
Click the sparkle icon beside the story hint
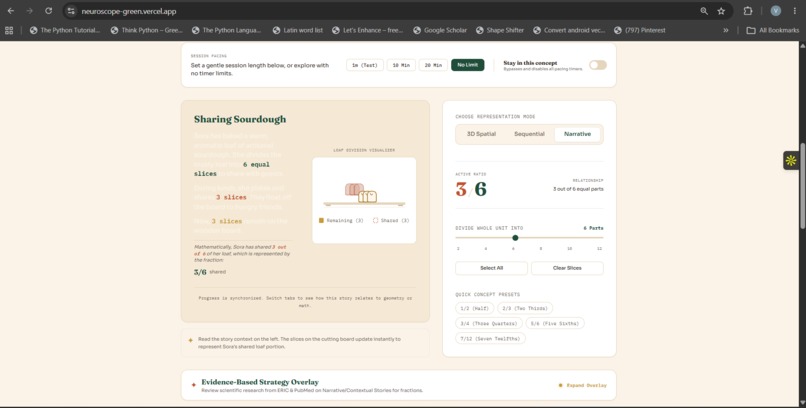[191, 340]
